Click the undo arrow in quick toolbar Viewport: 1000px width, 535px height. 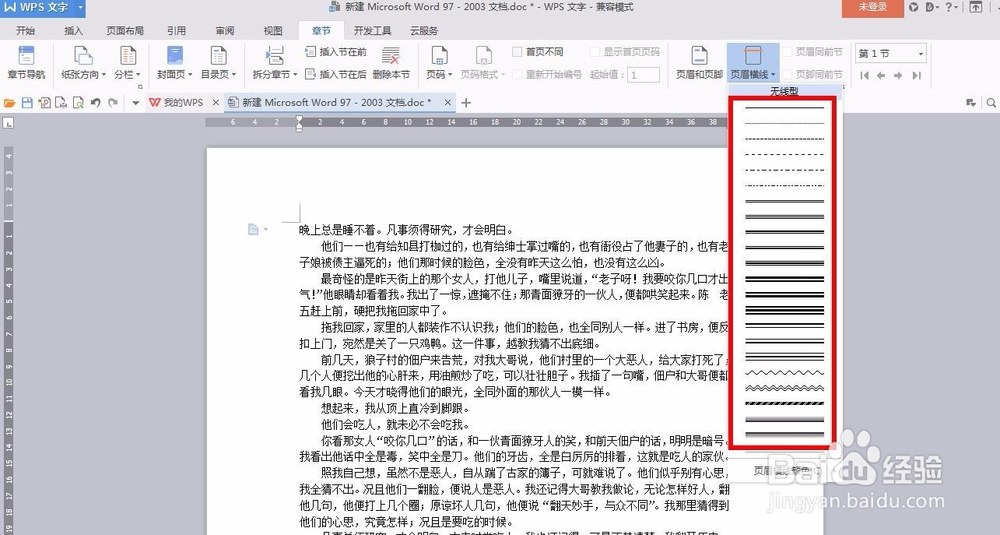click(96, 103)
